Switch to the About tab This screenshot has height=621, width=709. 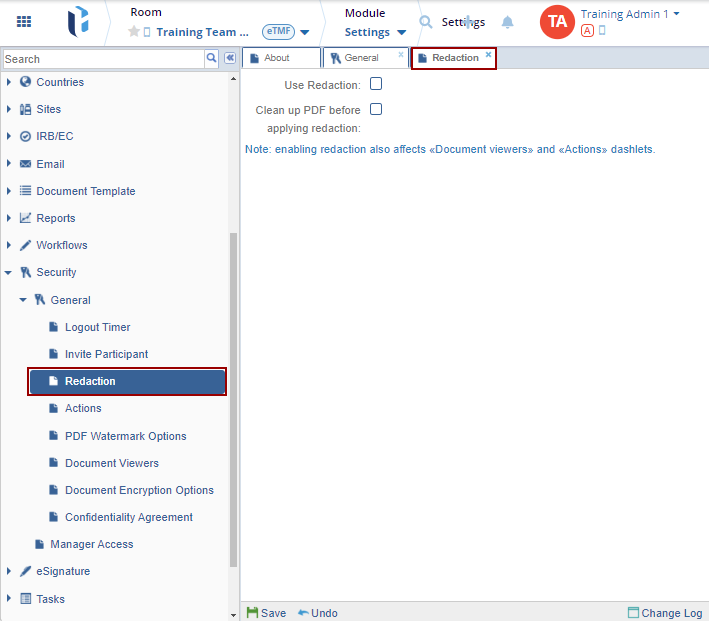(278, 58)
